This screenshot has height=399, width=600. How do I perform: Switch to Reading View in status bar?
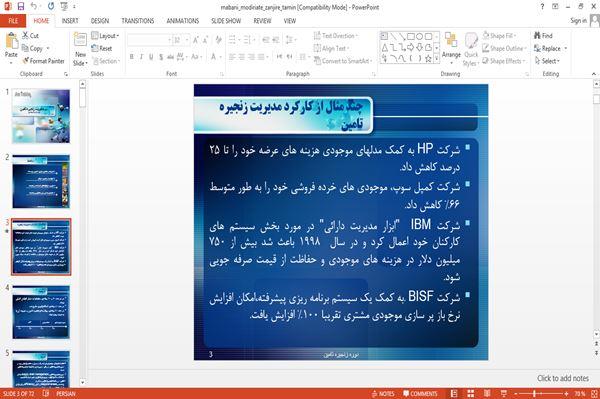pyautogui.click(x=487, y=394)
